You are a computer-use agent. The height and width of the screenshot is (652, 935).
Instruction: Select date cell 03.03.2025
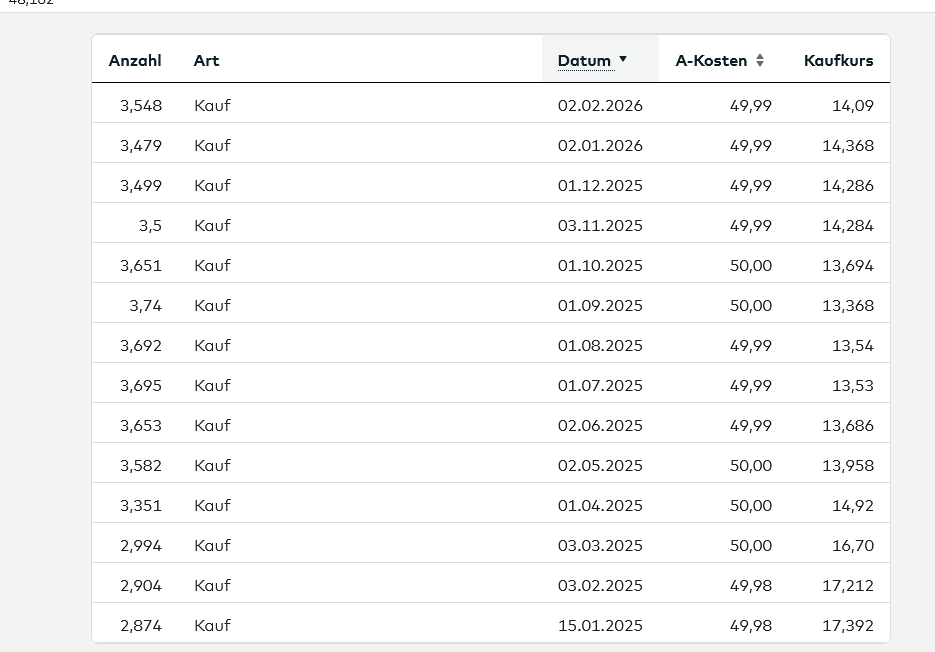[600, 545]
